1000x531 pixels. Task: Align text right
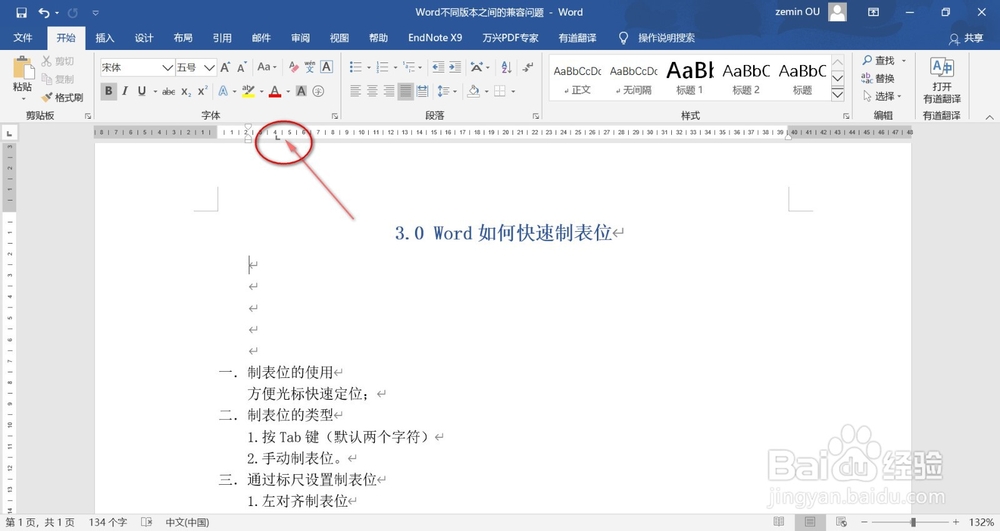click(389, 92)
